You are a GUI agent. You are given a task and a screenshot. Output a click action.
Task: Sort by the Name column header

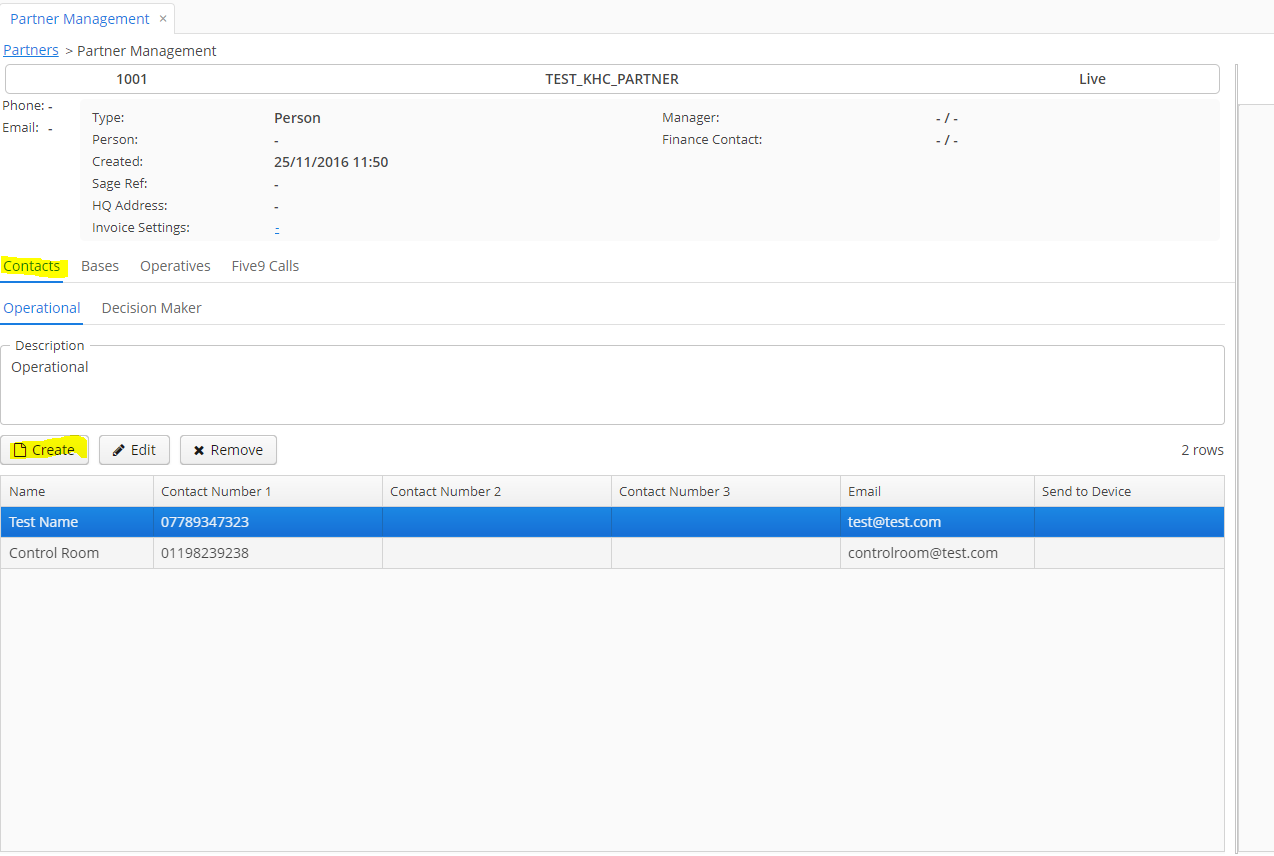pos(77,491)
